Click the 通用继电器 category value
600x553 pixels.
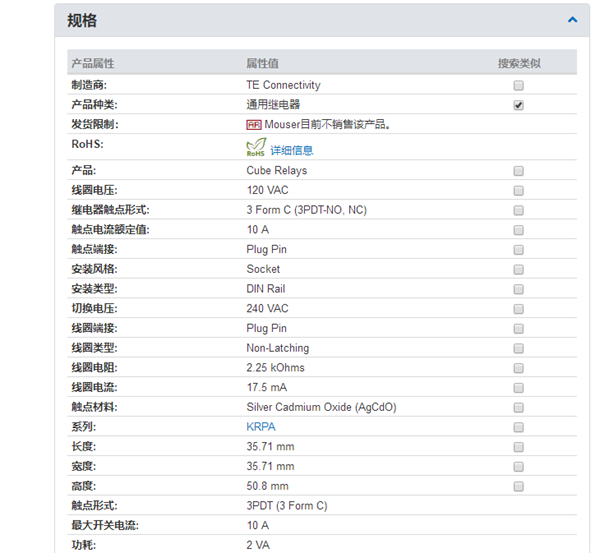coord(273,104)
